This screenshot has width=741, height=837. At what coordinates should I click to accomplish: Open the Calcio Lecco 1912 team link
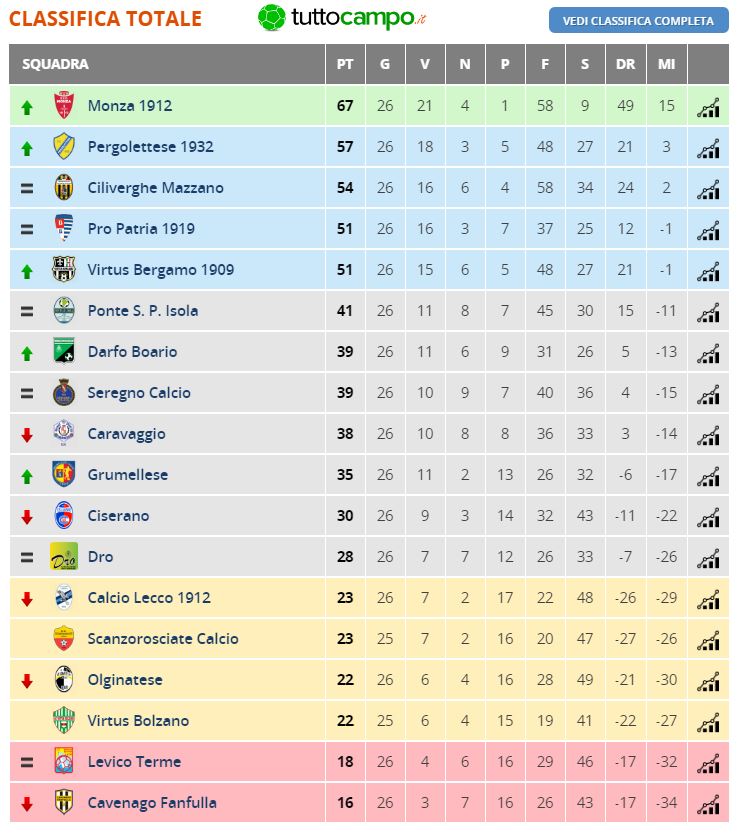point(149,598)
